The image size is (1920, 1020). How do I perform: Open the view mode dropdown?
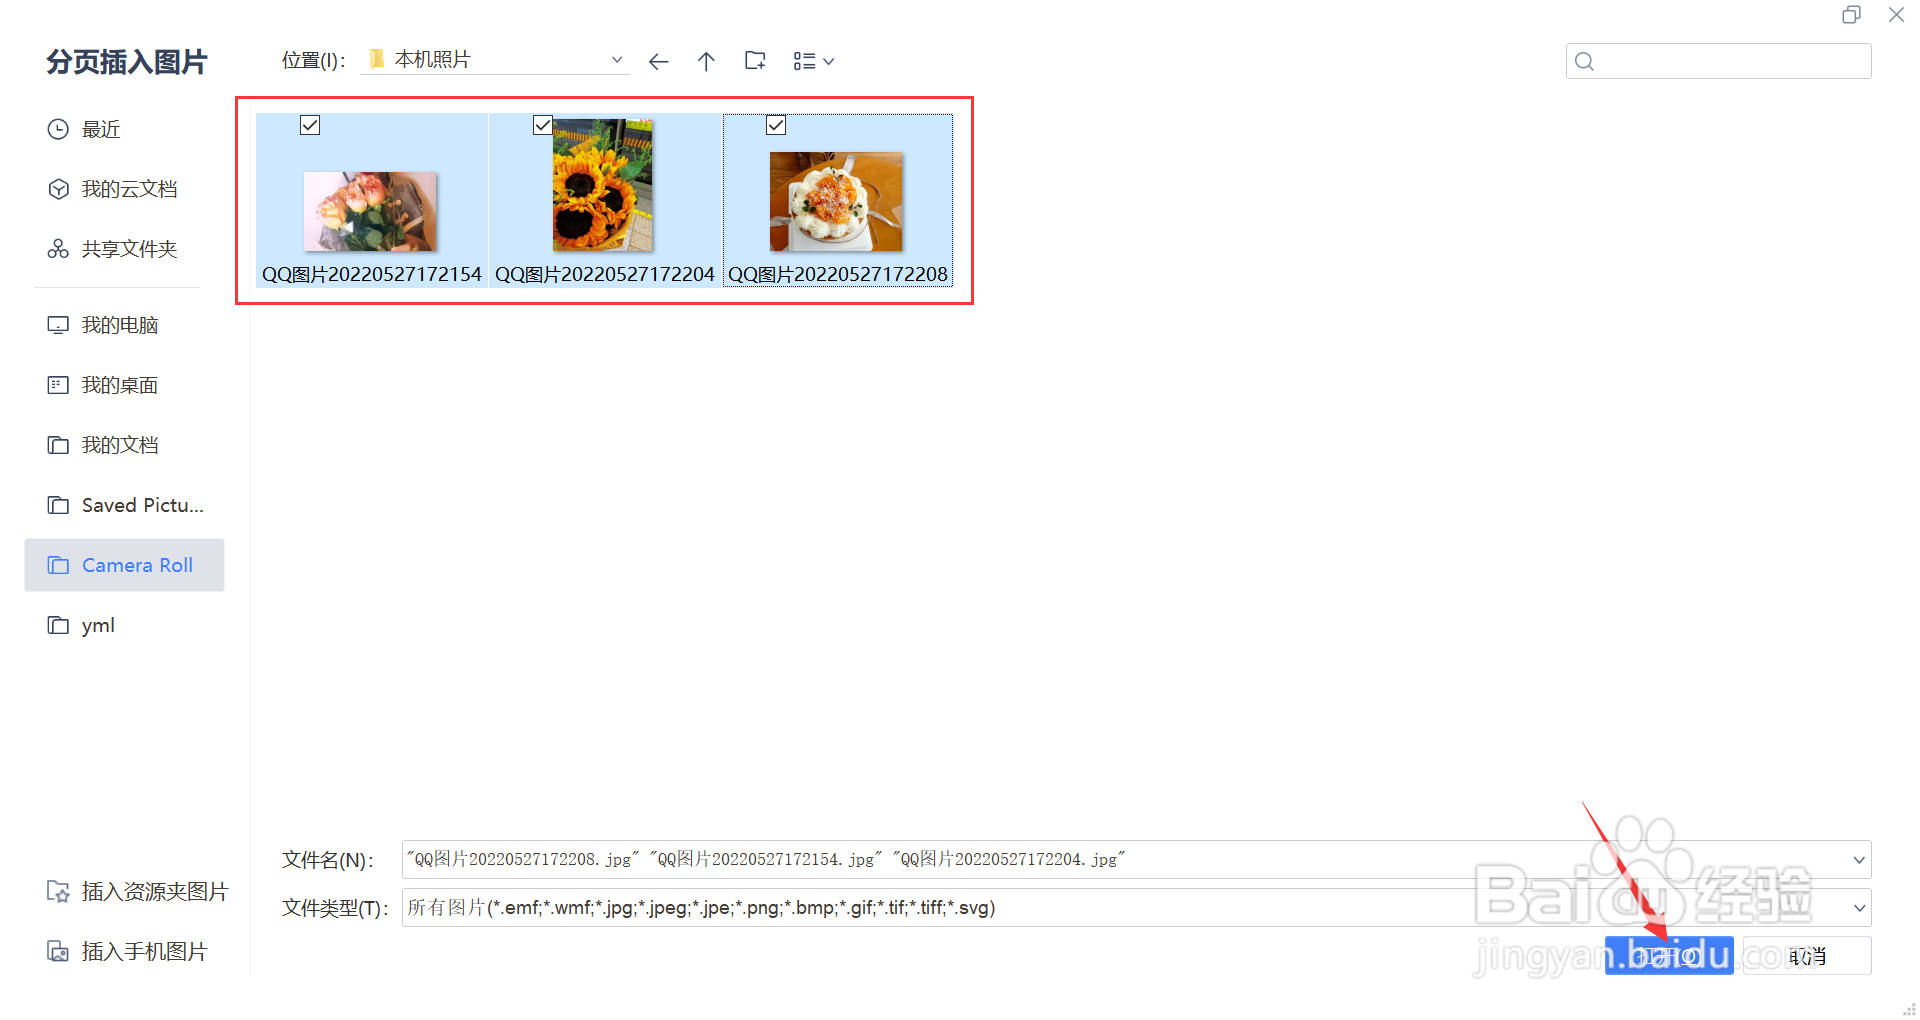814,62
